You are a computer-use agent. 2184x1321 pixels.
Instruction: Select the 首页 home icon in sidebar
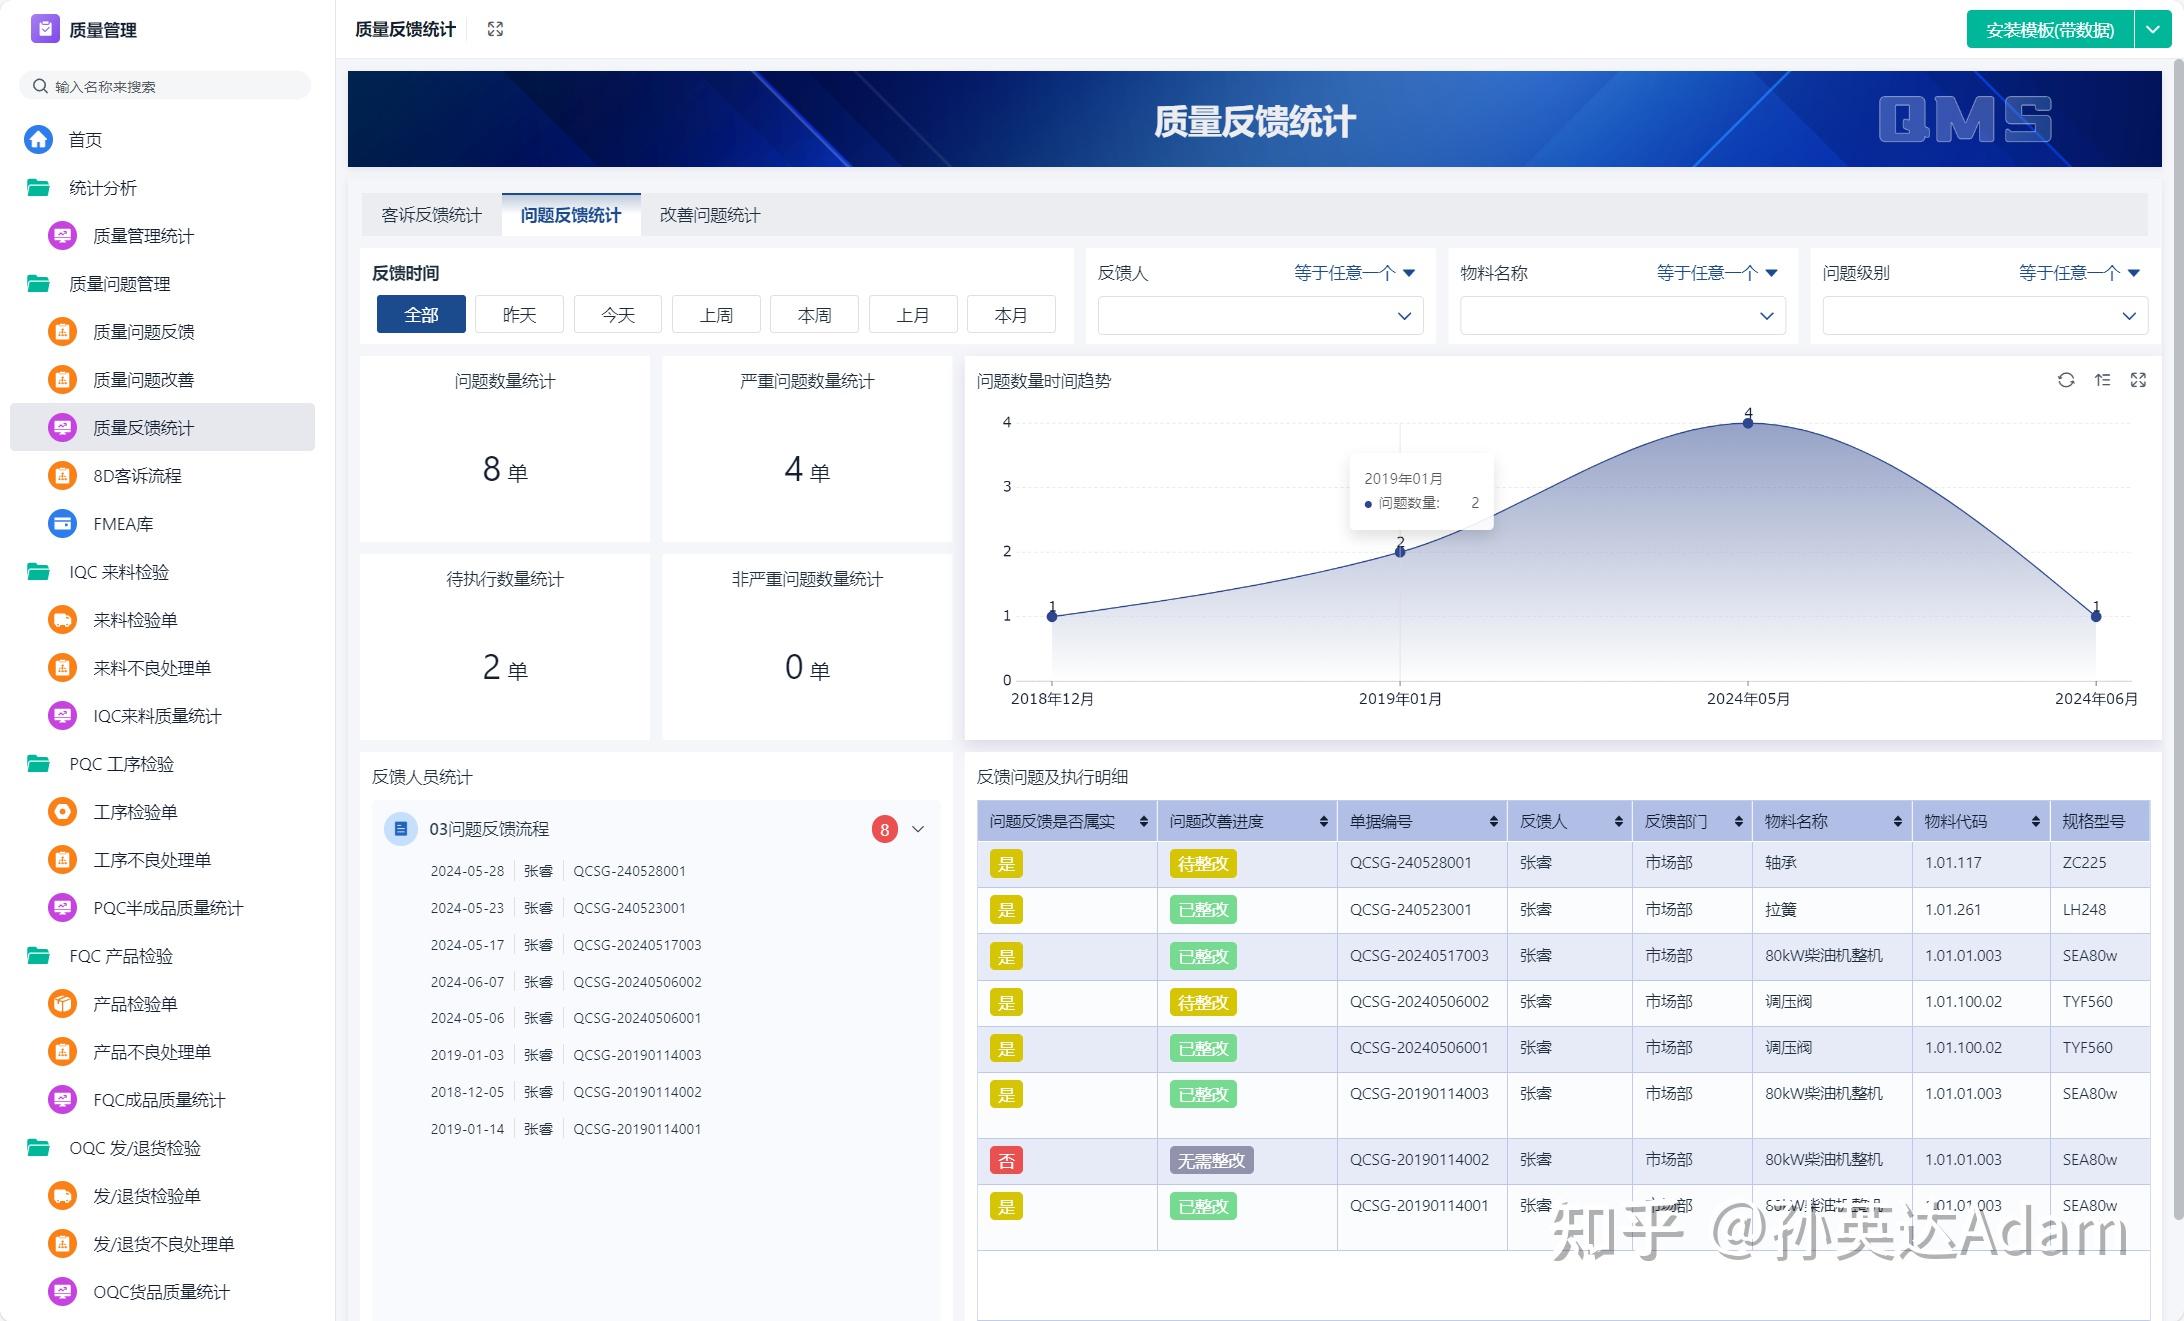38,139
